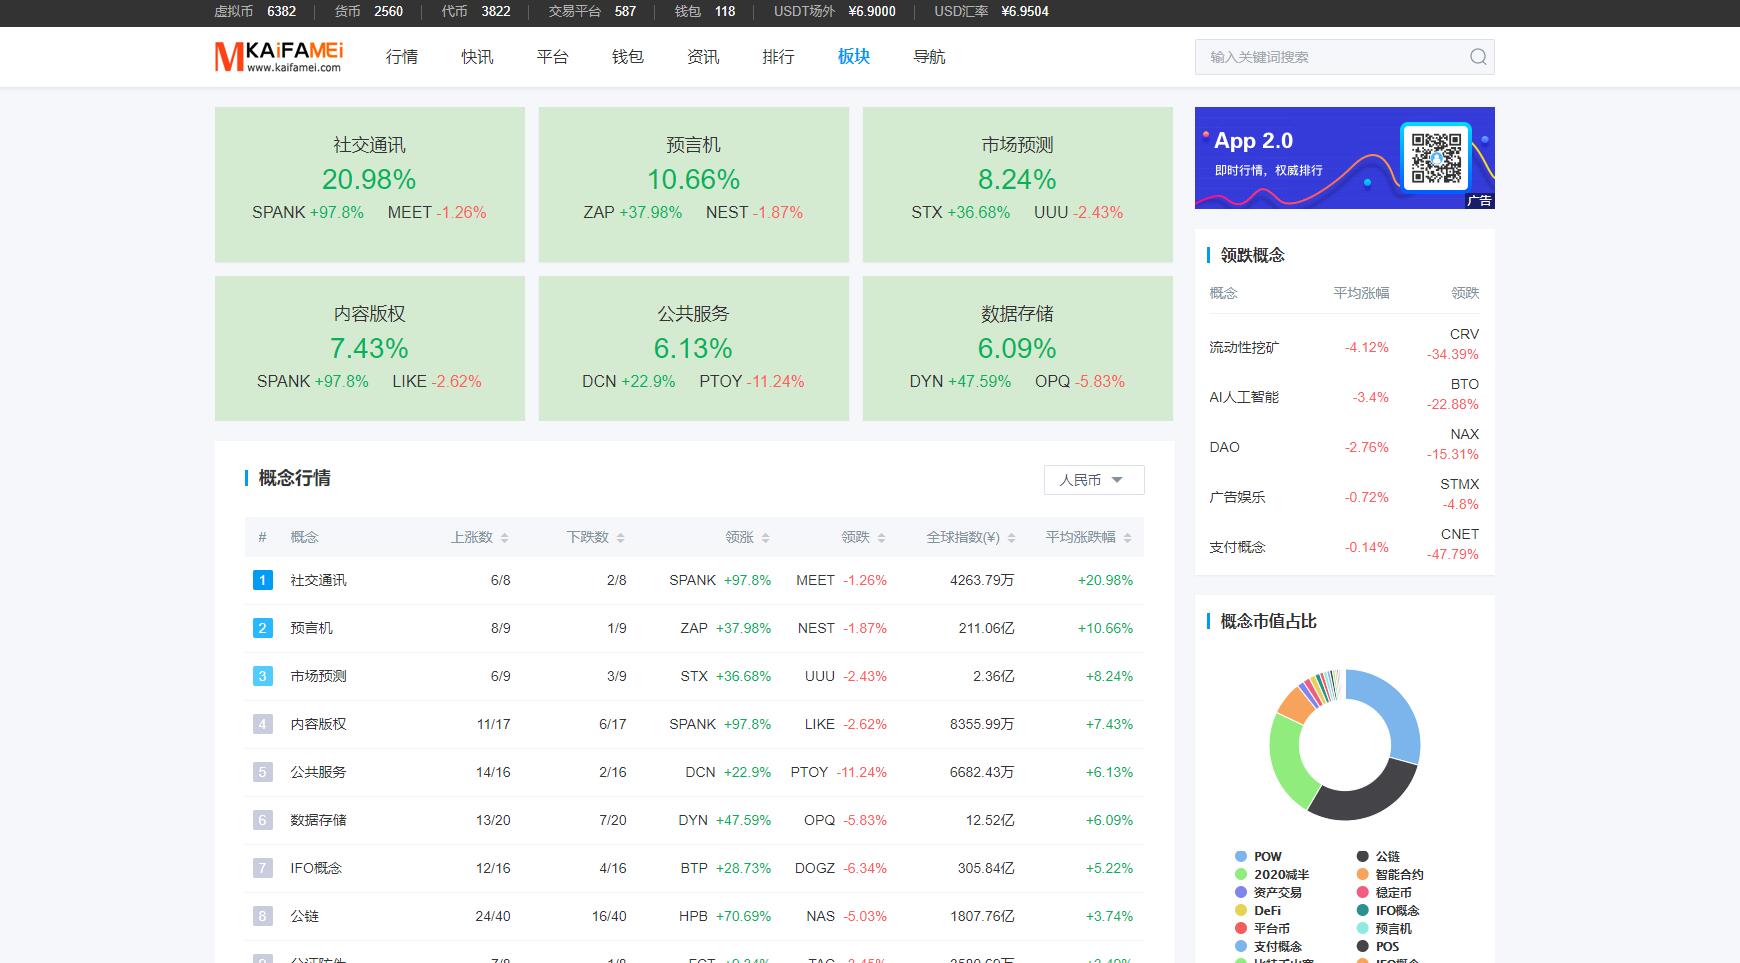
Task: Sort by 上涨数 column arrows
Action: [x=504, y=538]
